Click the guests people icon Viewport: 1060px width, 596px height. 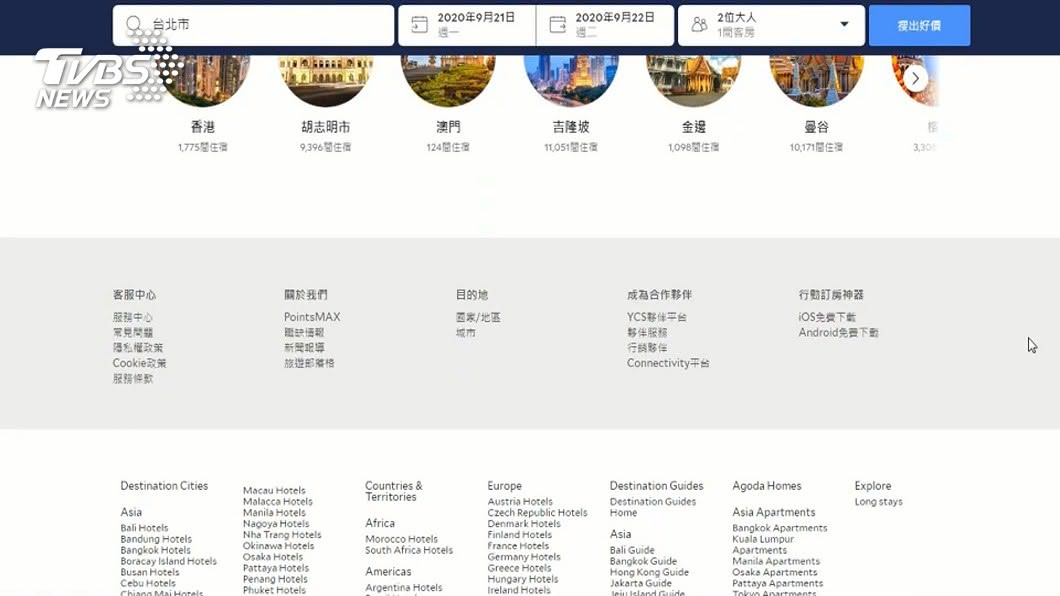(x=700, y=25)
